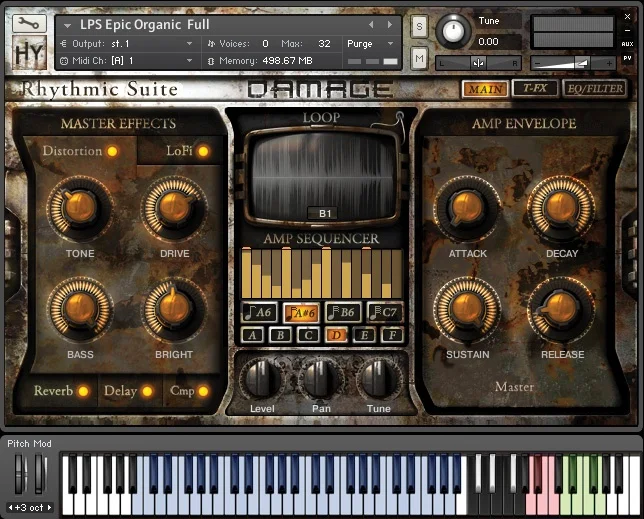The height and width of the screenshot is (519, 644).
Task: Switch to the EQ/FILTER tab
Action: click(595, 88)
